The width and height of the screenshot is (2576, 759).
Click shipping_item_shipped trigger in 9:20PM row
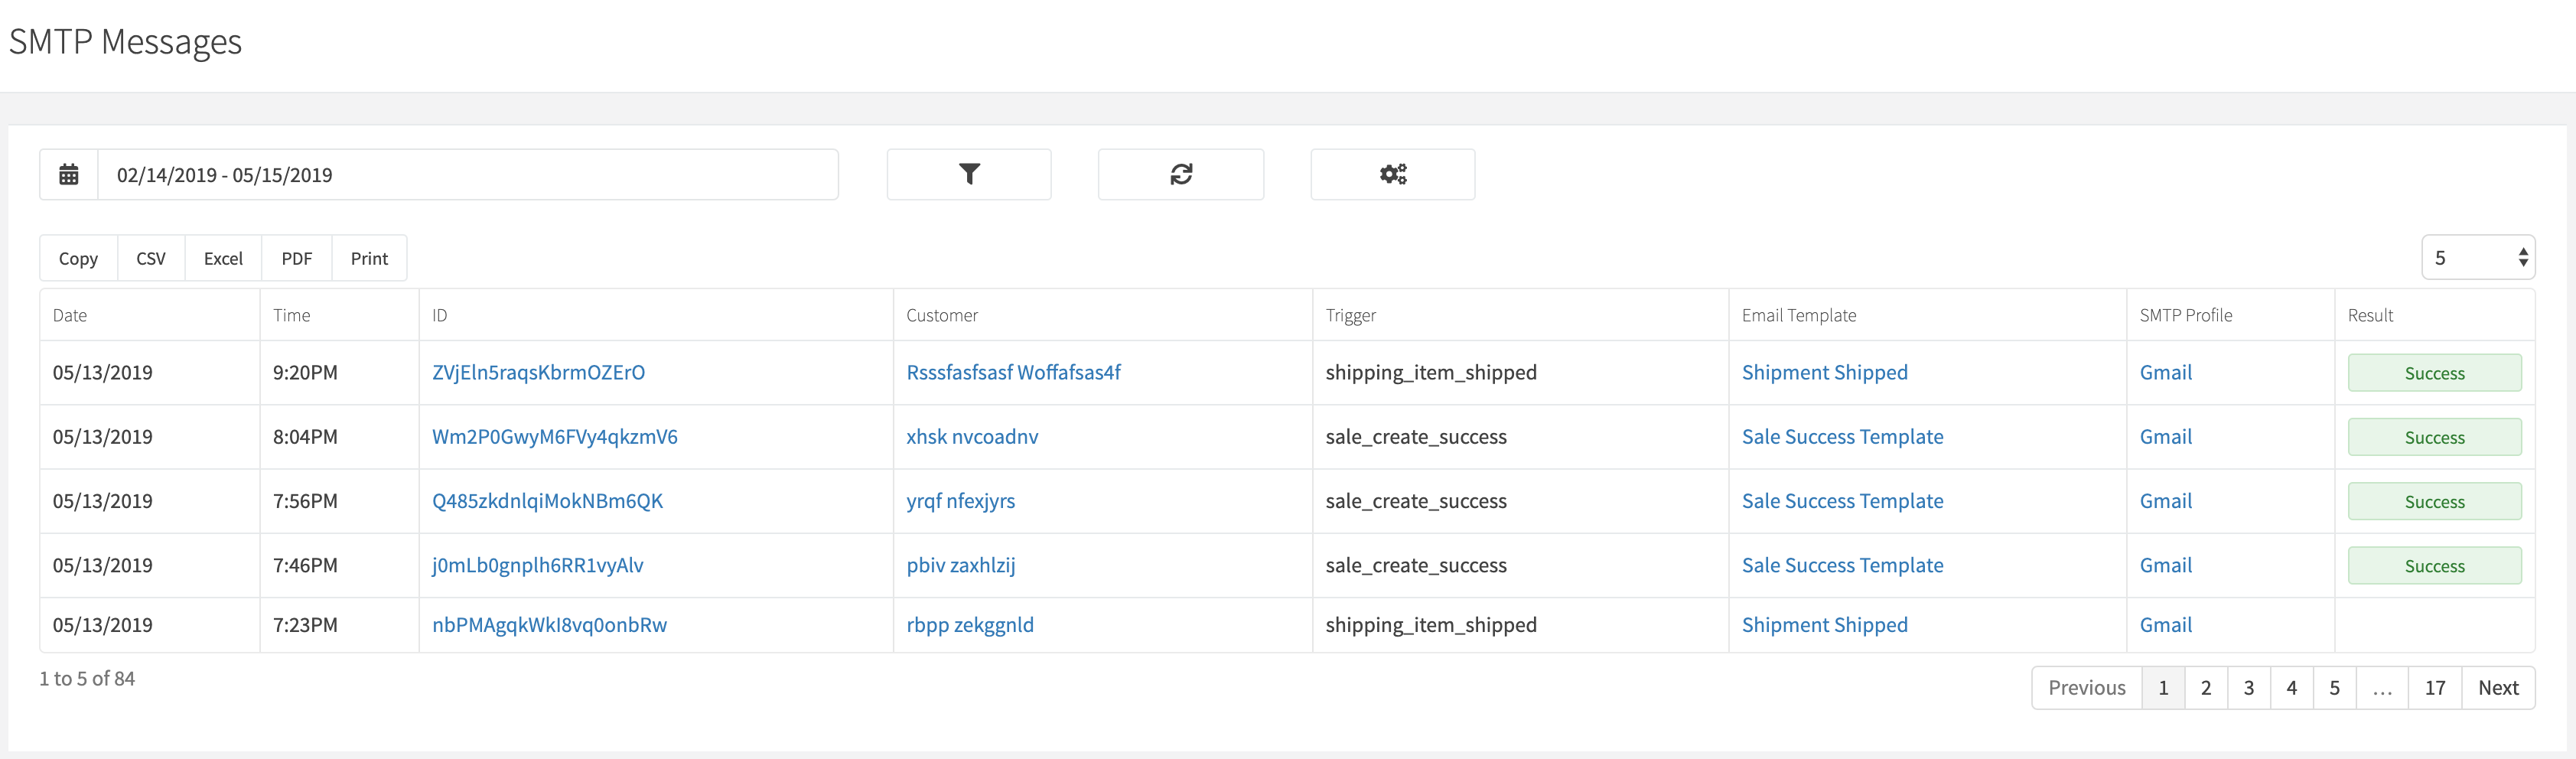(1431, 373)
